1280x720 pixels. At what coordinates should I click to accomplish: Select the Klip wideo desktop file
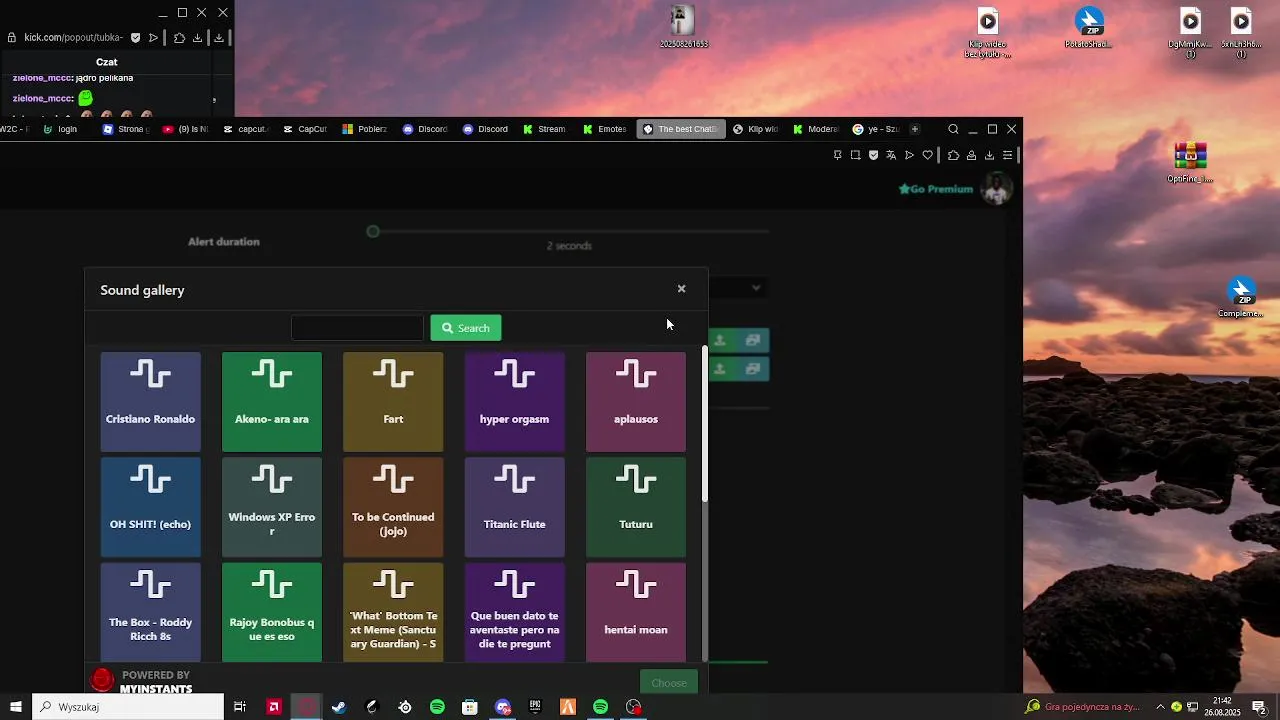coord(988,33)
